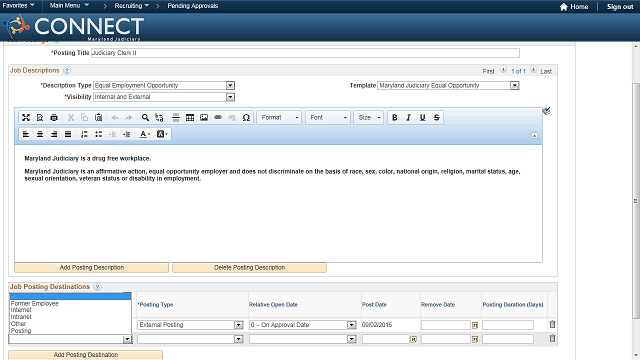This screenshot has width=640, height=360.
Task: Open the Template dropdown
Action: click(x=515, y=85)
